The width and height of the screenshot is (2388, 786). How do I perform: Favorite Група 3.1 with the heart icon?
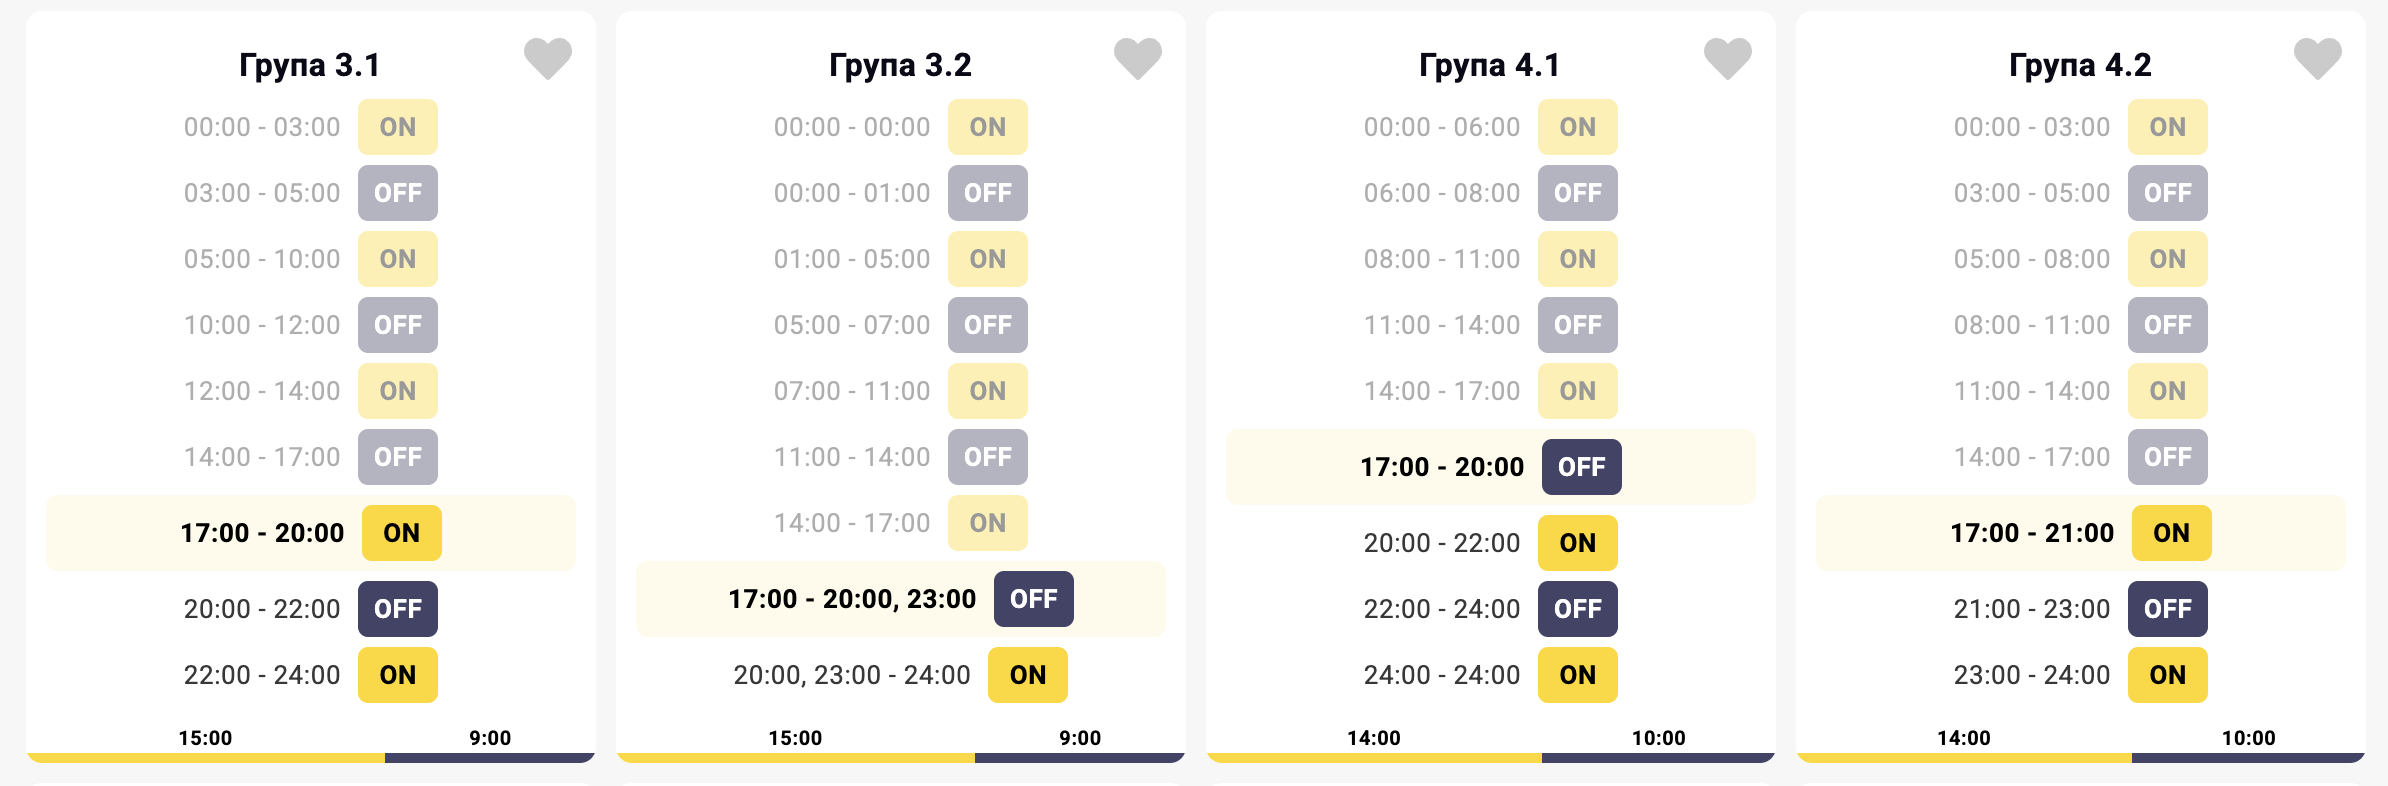tap(548, 58)
